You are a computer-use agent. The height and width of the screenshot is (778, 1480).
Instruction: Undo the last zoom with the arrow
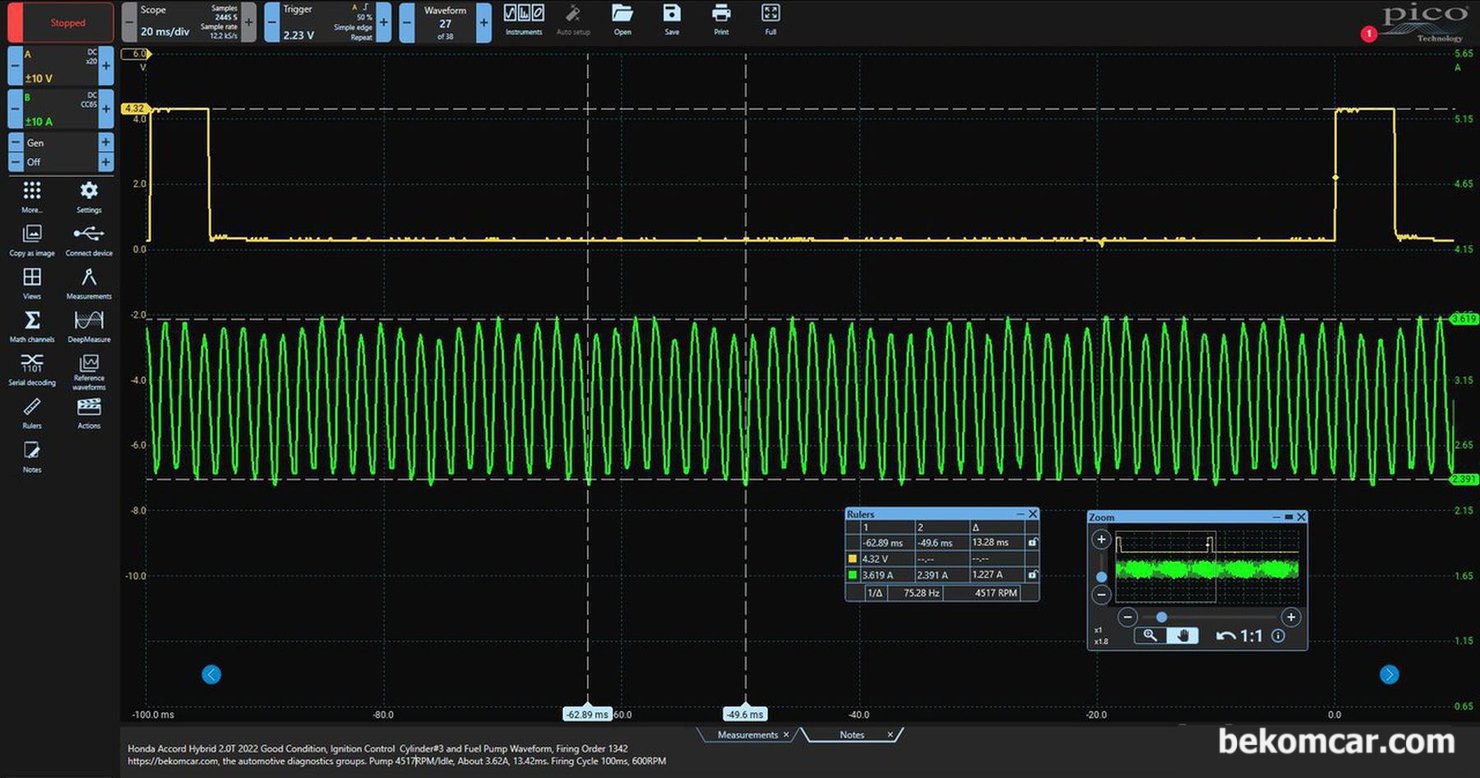[x=1226, y=635]
